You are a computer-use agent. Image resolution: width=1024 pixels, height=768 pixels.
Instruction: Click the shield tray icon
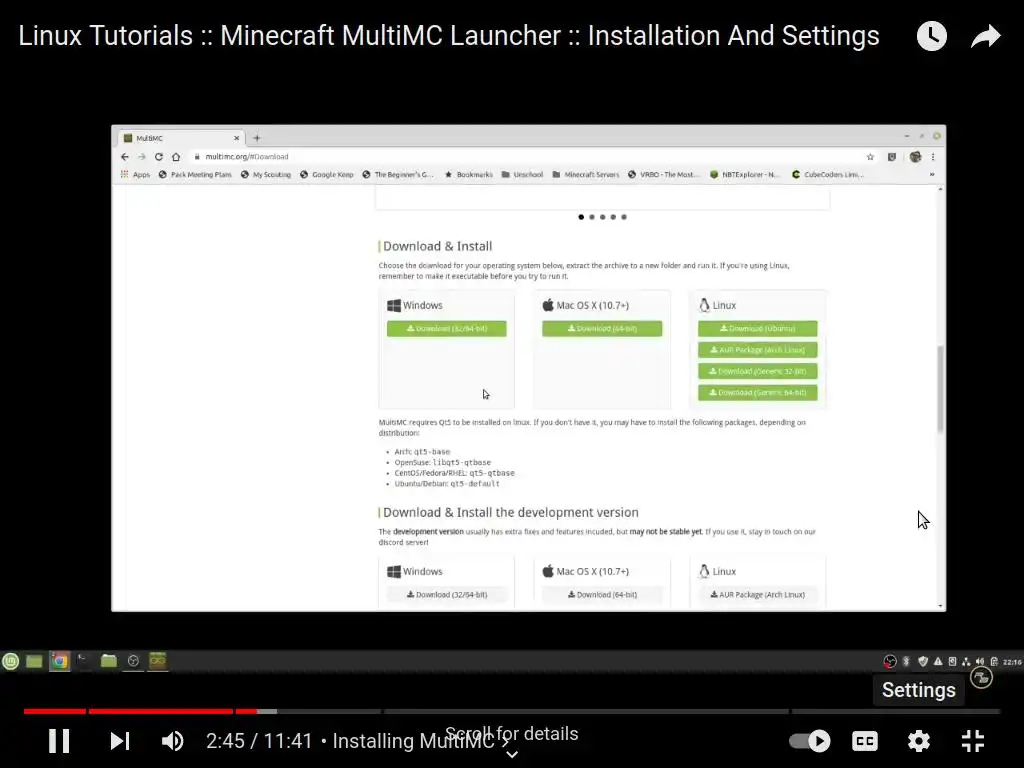(923, 662)
